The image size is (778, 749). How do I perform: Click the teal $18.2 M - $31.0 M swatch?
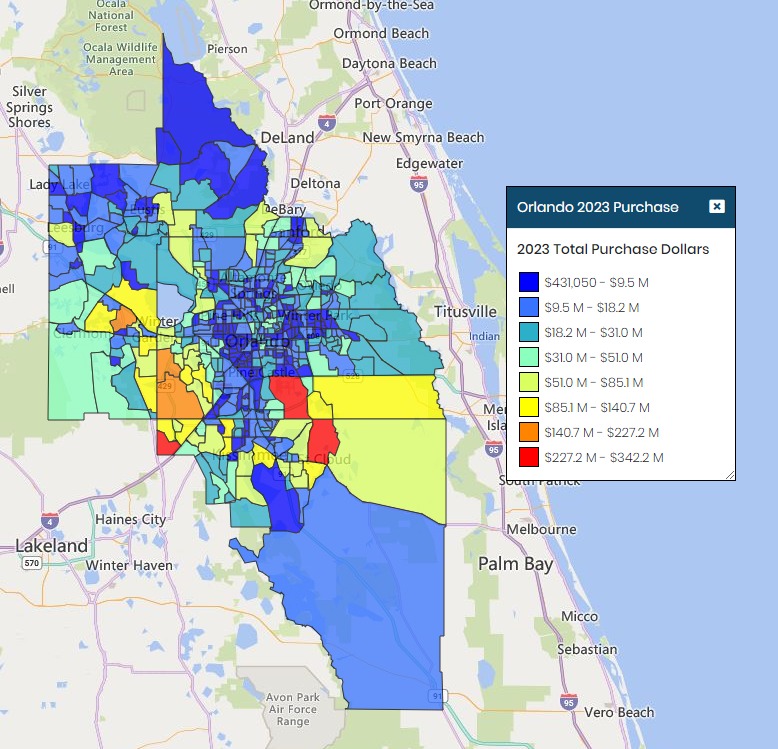point(529,332)
